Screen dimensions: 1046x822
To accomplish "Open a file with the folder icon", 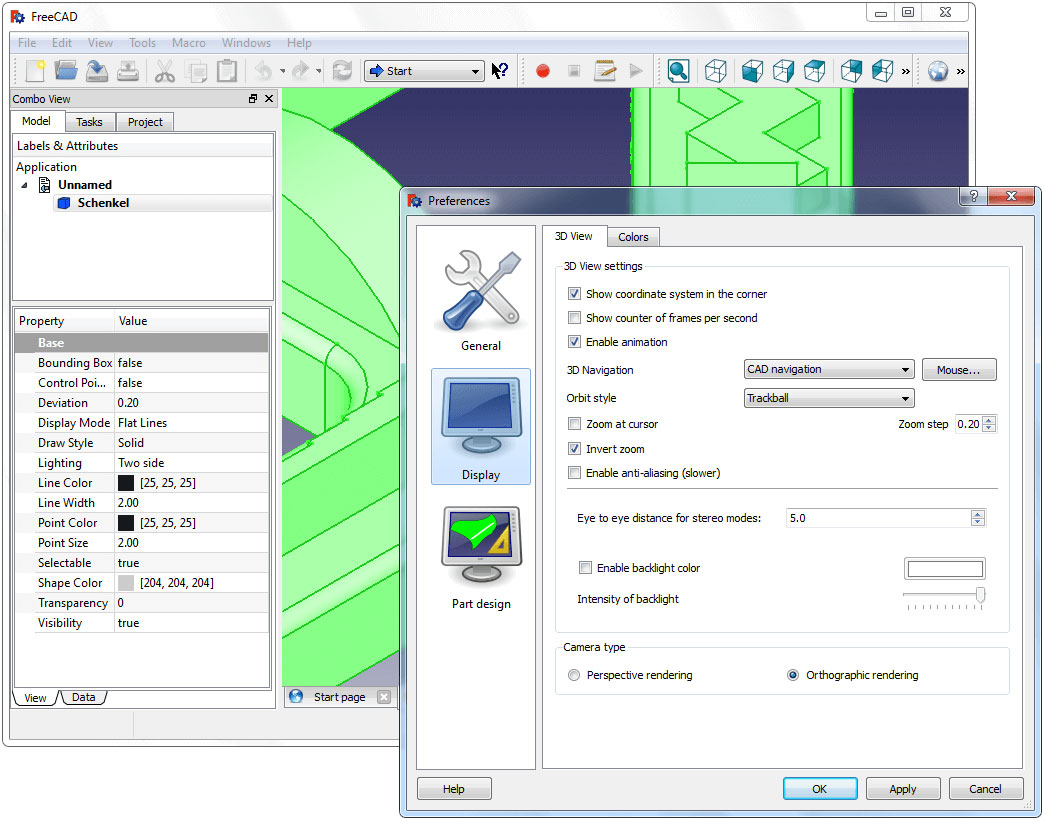I will click(65, 71).
